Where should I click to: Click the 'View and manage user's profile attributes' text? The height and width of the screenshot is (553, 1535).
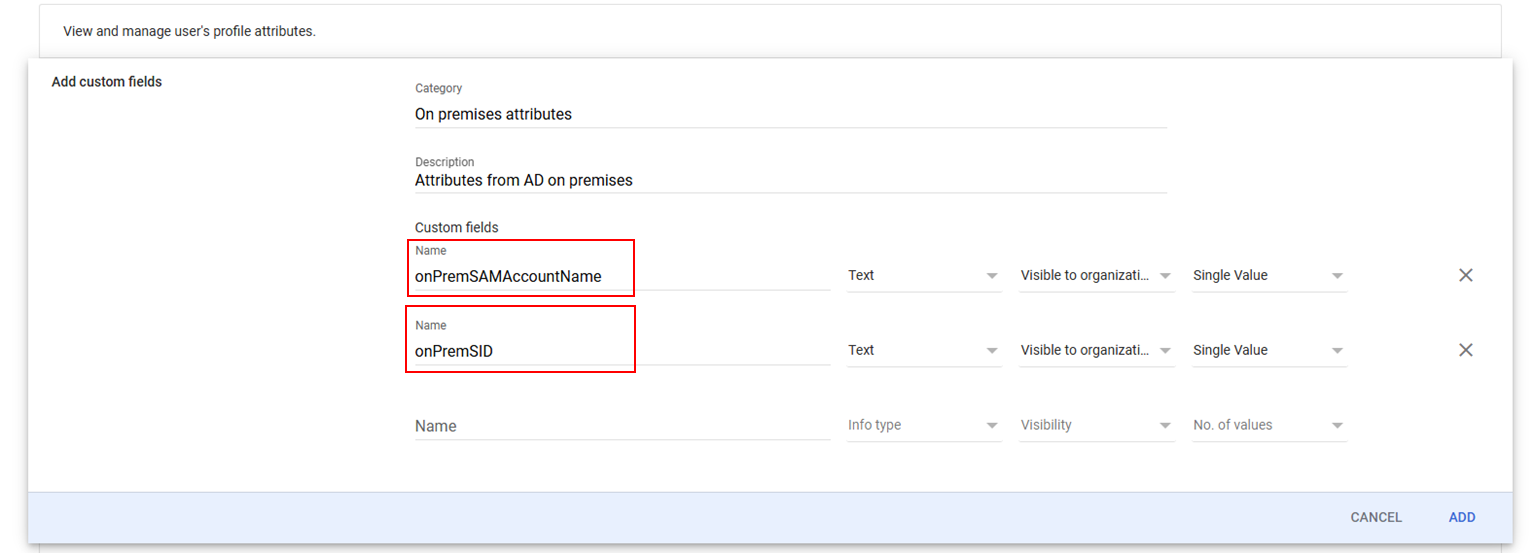coord(189,31)
